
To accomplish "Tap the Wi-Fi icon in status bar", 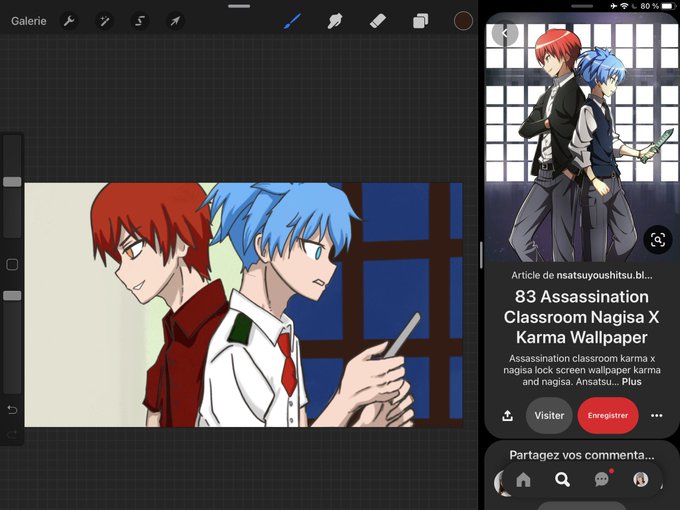I will tap(624, 6).
